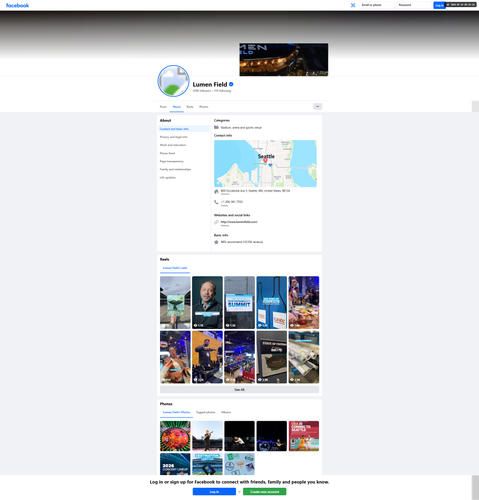
Task: Open the followers and following count link
Action: [212, 91]
